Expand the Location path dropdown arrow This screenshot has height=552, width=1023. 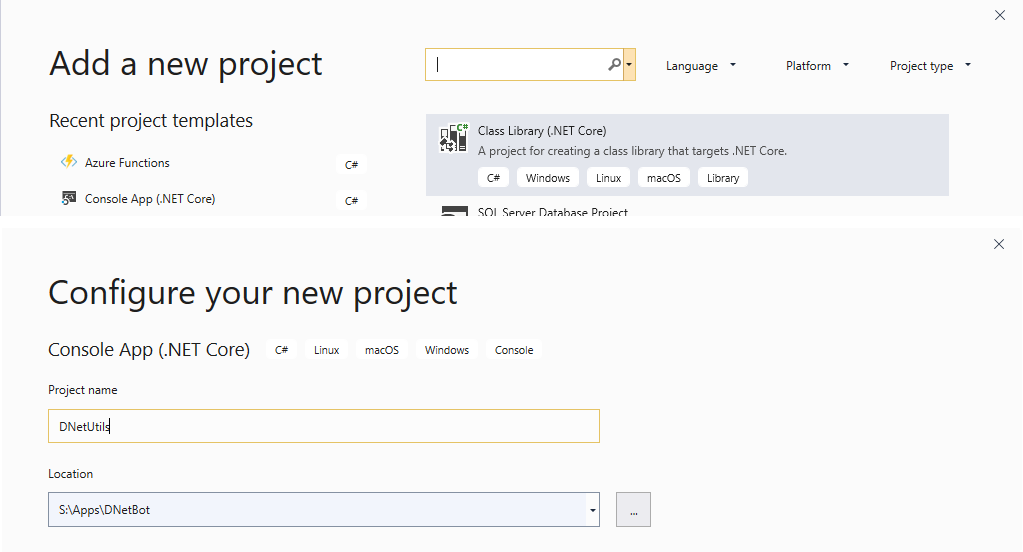[x=592, y=510]
